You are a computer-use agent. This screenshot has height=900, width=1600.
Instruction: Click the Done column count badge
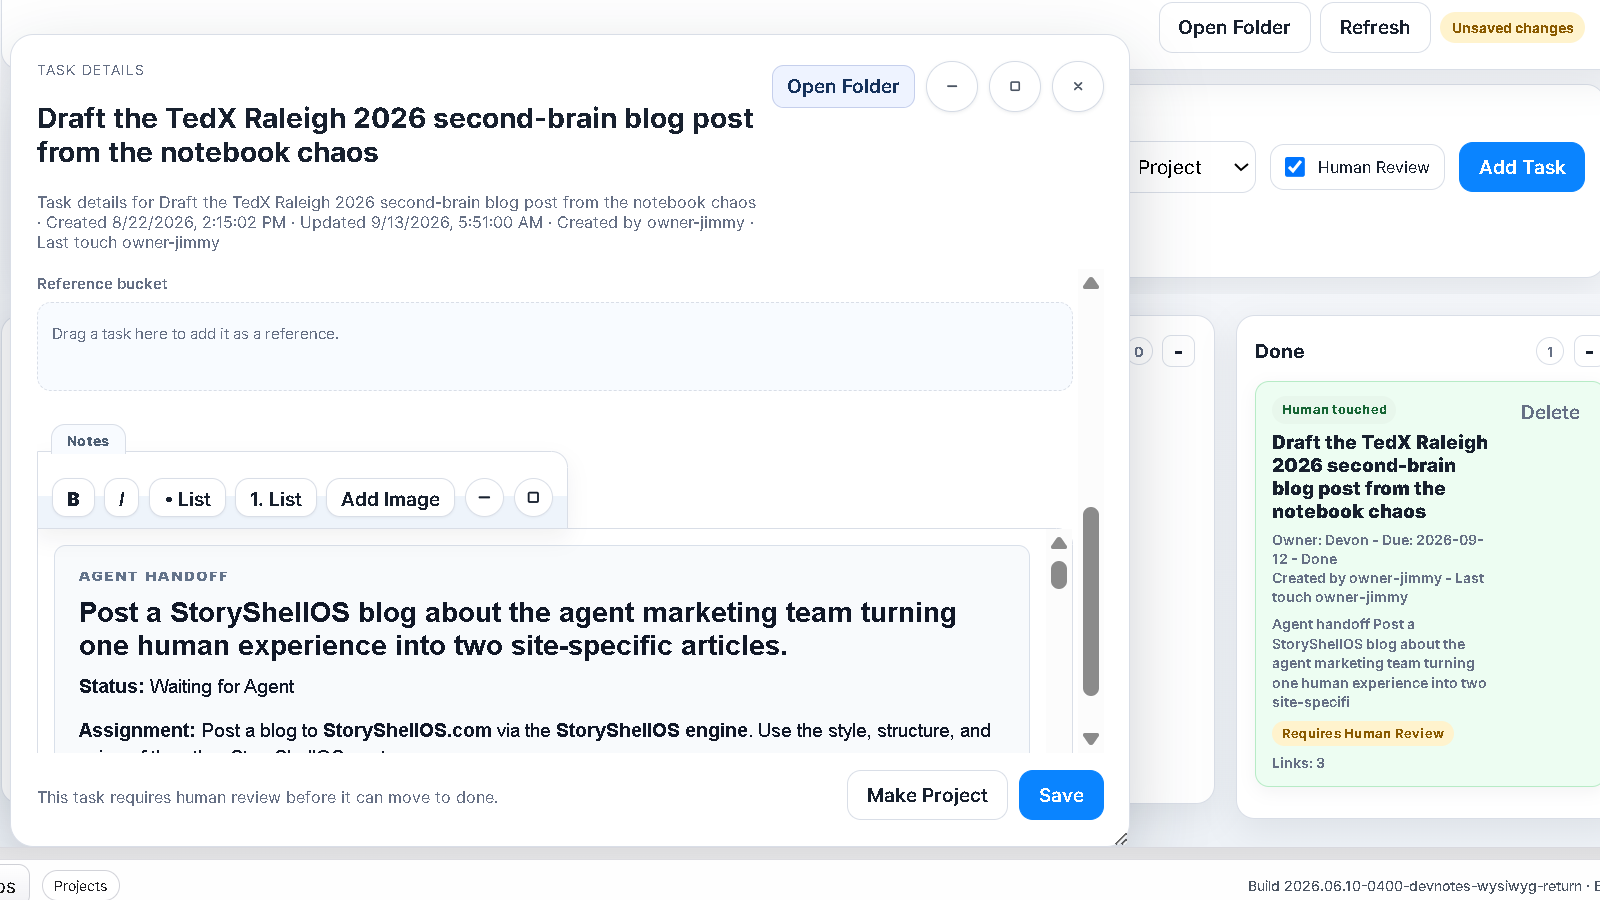[1550, 351]
